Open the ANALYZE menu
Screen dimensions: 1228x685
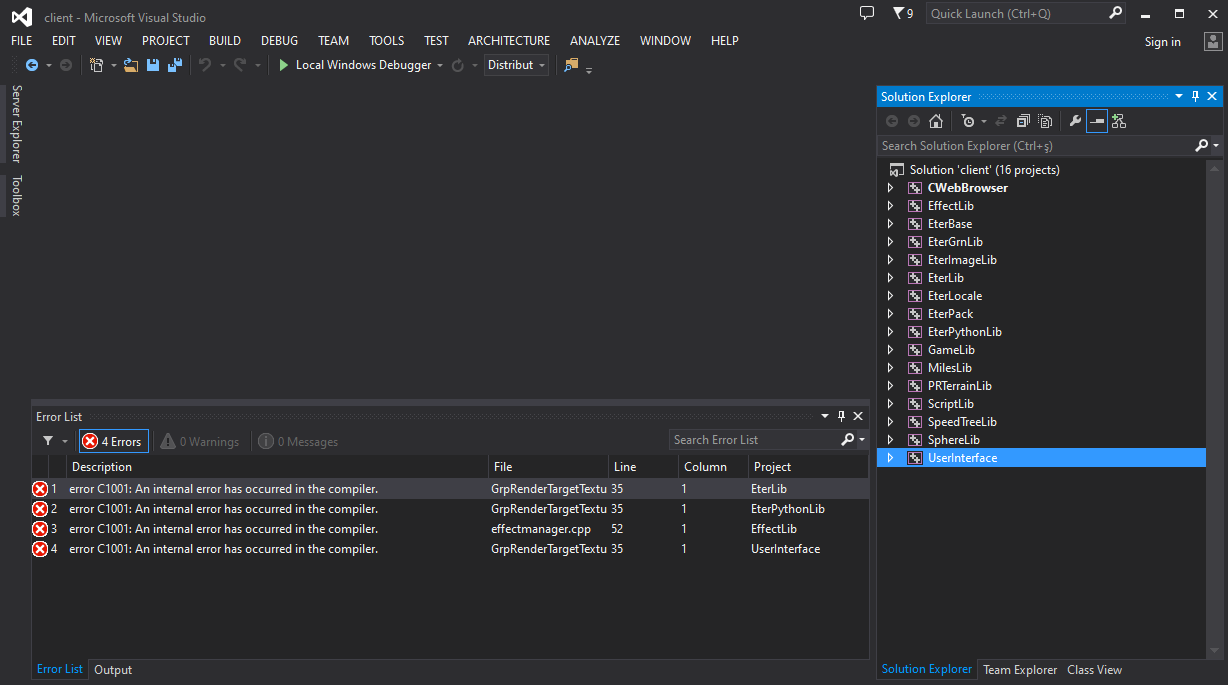click(595, 41)
